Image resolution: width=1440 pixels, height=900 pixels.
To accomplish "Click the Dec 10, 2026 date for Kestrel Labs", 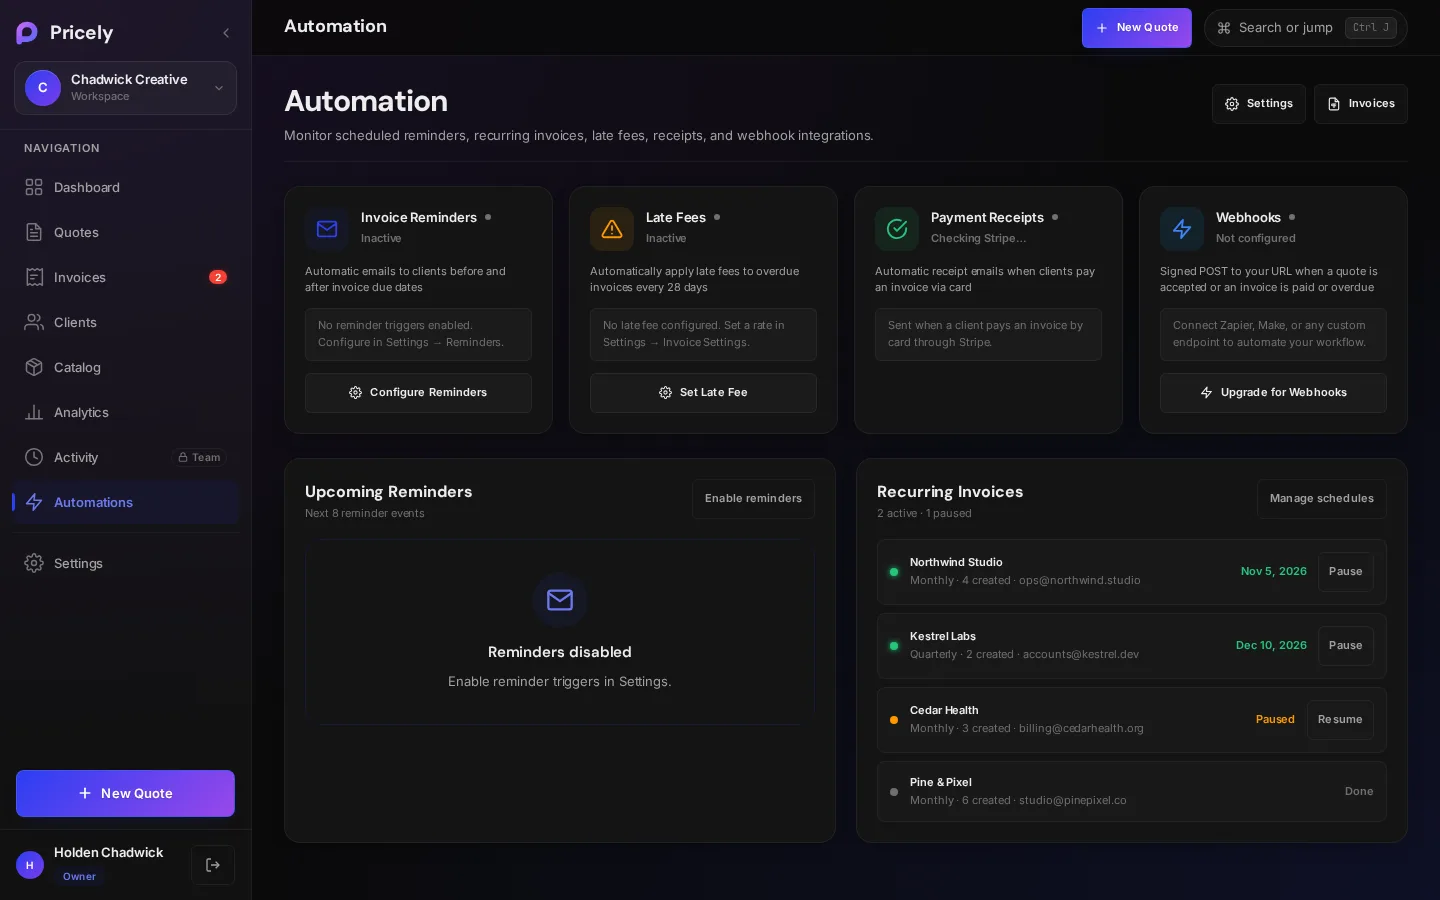I will point(1271,646).
